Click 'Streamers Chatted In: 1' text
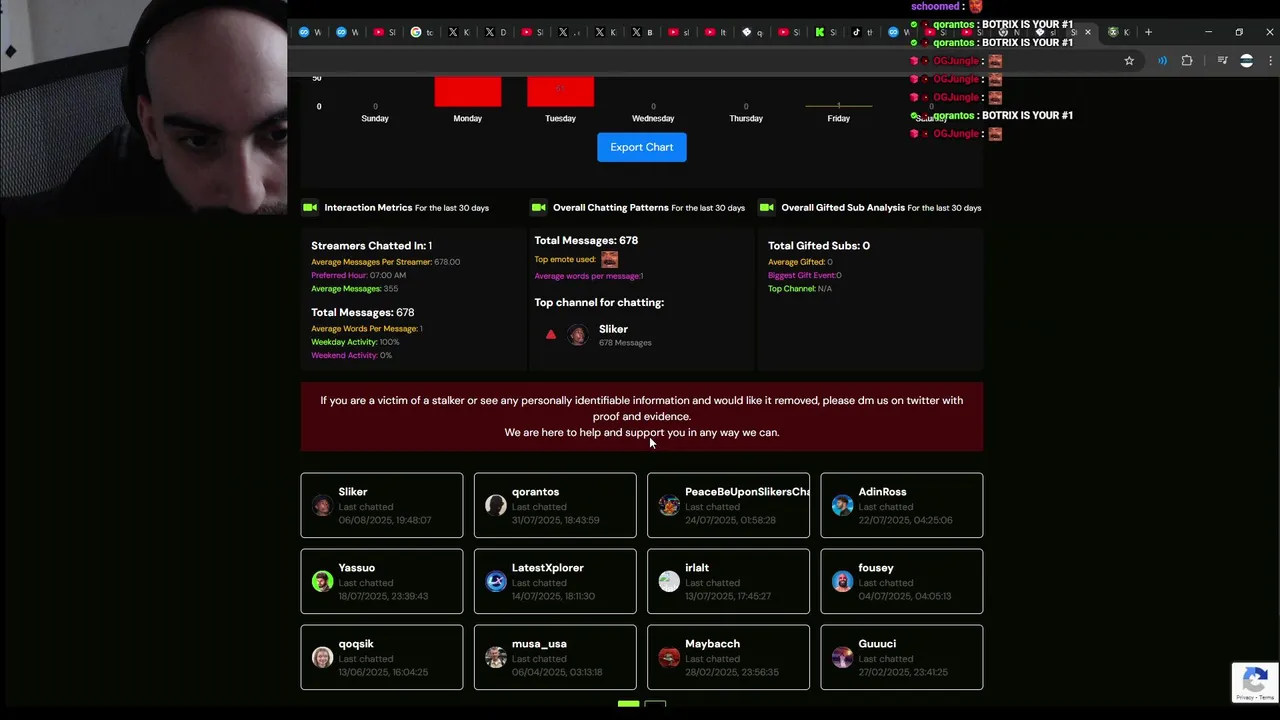 pos(371,246)
